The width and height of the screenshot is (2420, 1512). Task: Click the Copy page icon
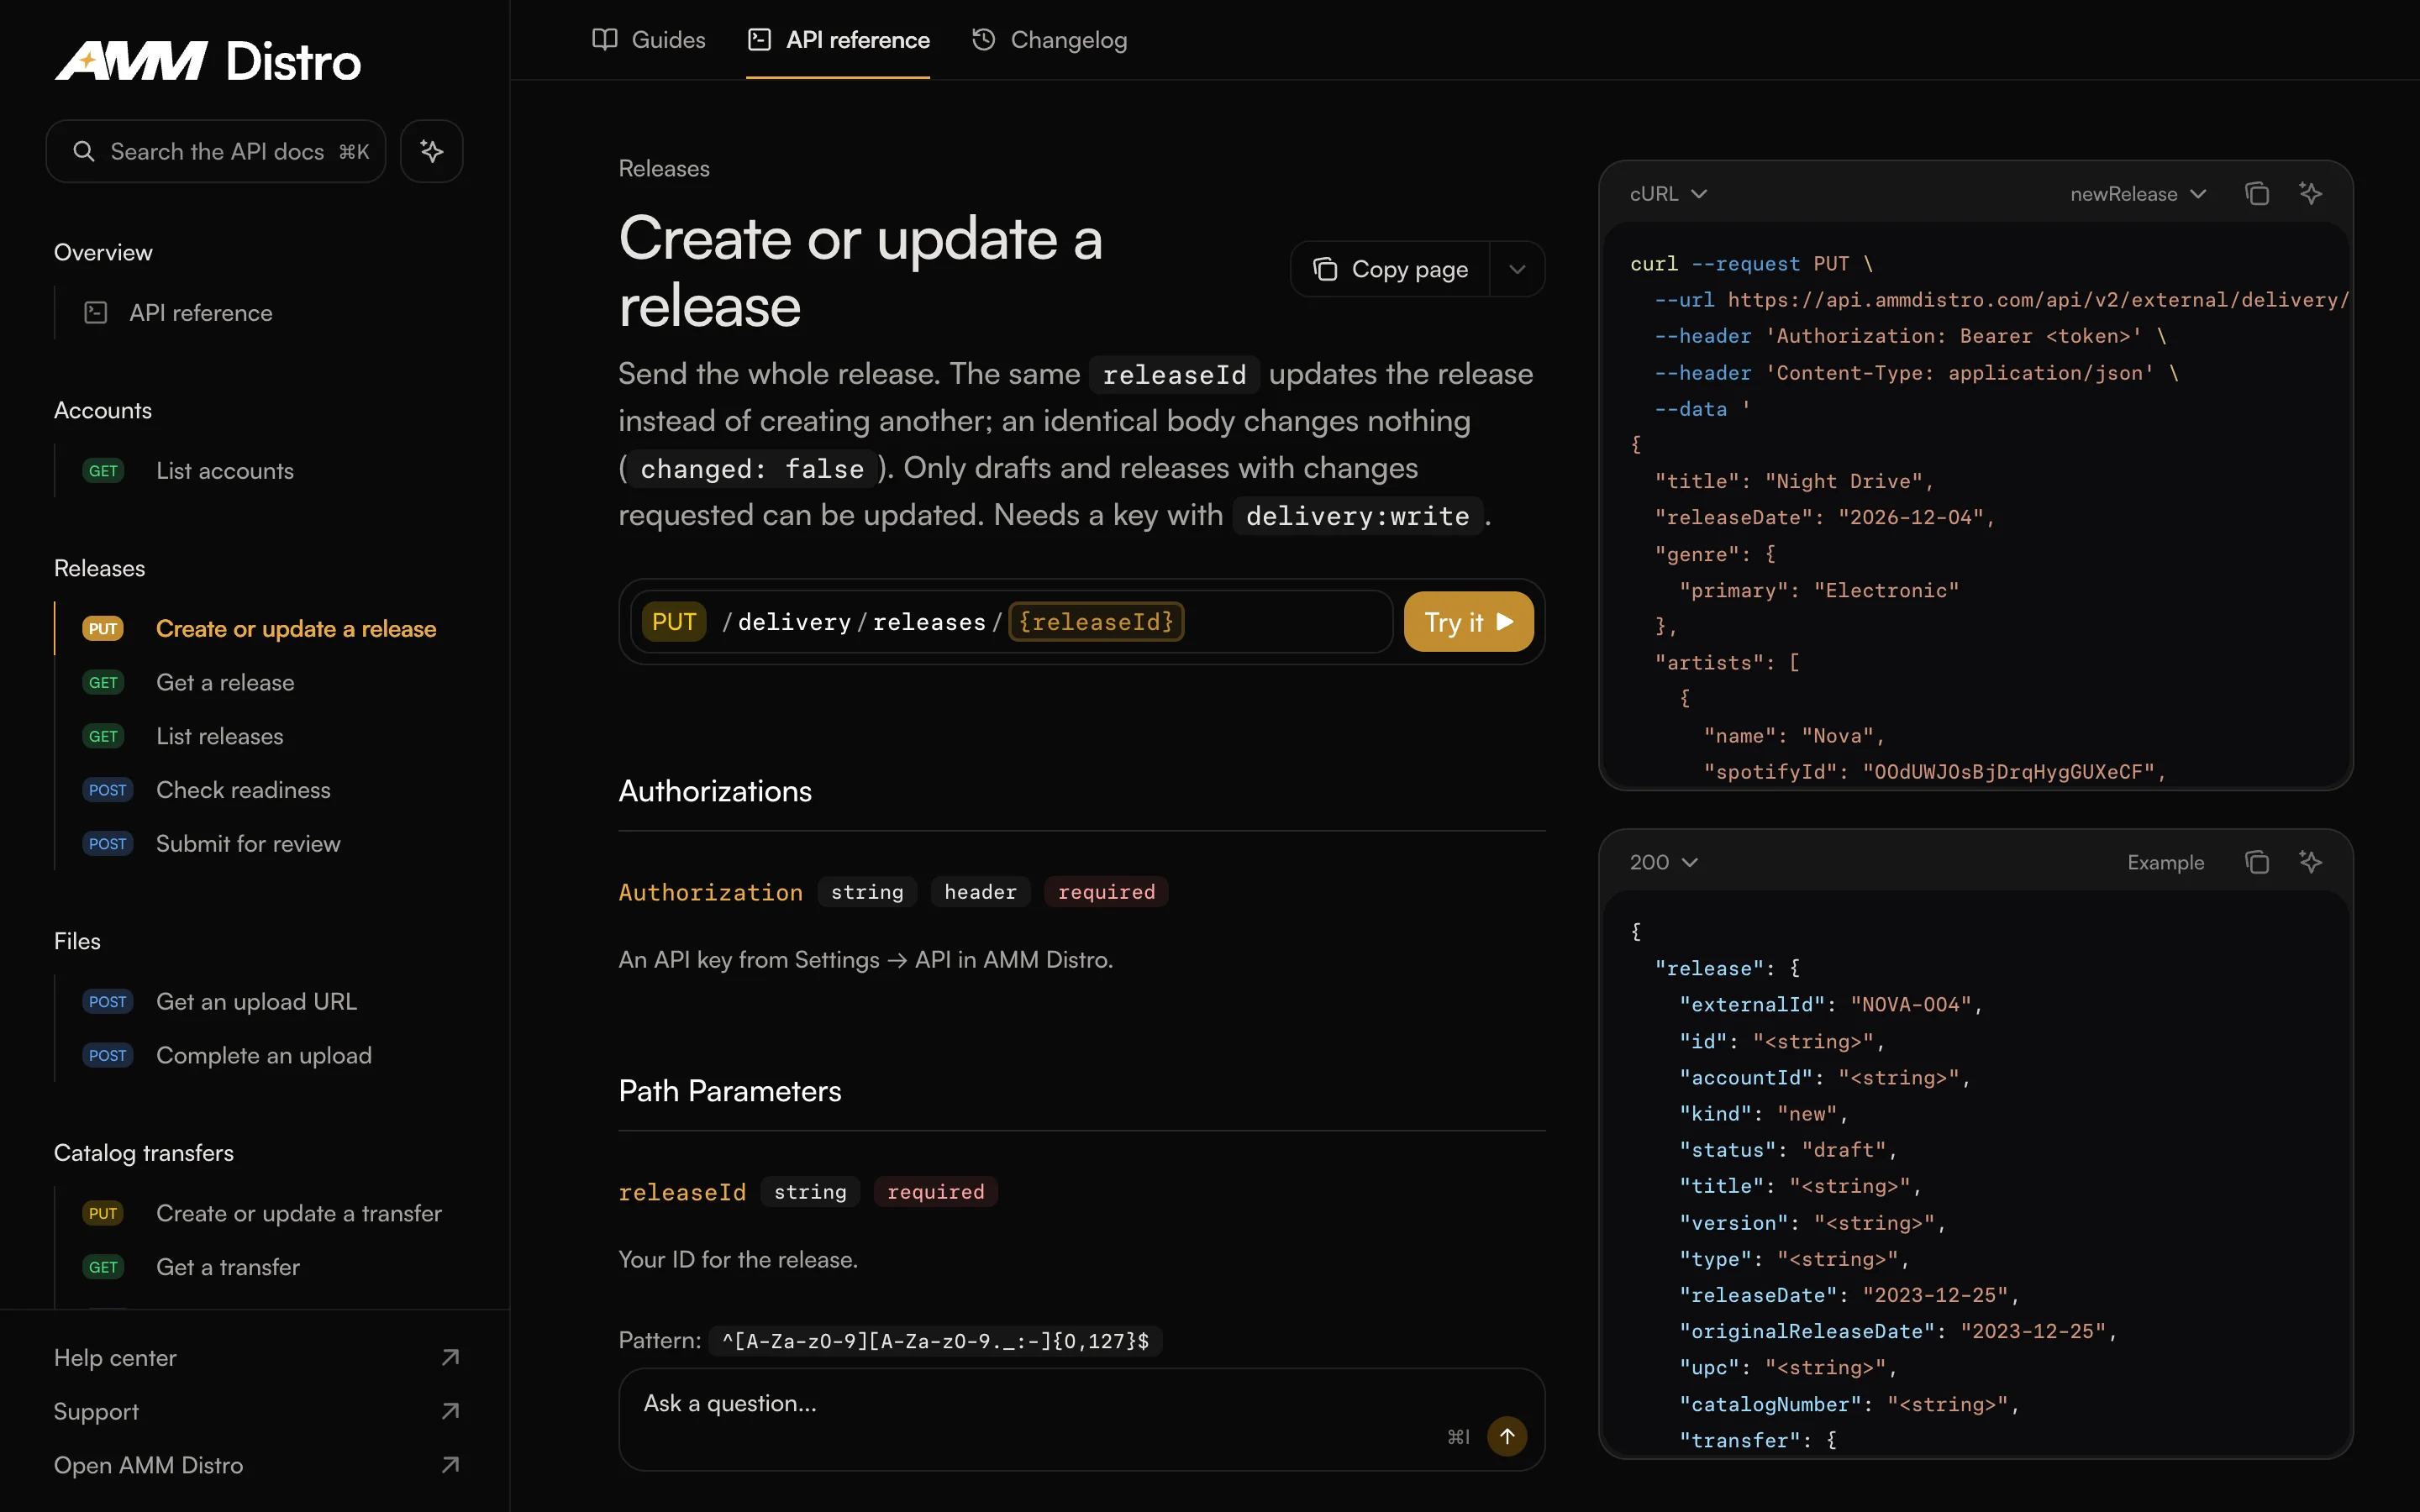tap(1325, 269)
